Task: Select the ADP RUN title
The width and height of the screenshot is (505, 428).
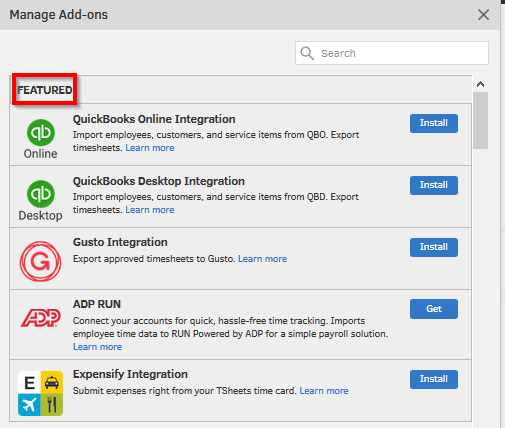Action: click(x=97, y=304)
